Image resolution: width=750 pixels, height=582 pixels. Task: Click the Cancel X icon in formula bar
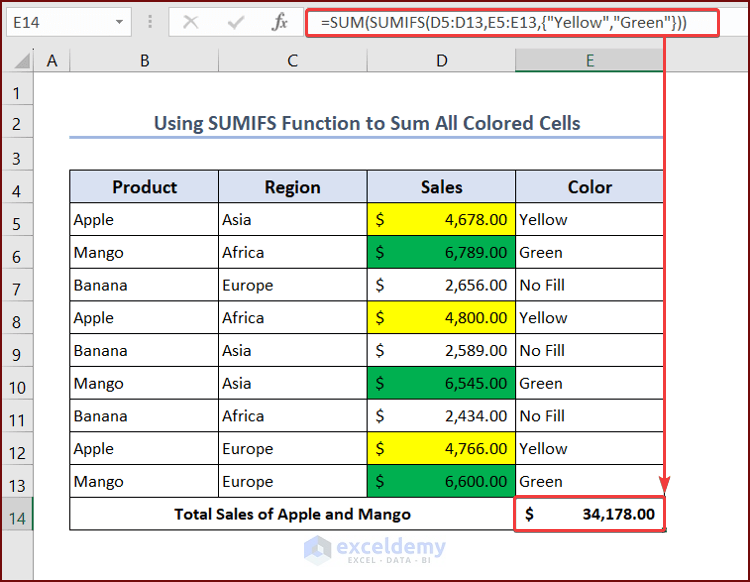click(x=191, y=22)
